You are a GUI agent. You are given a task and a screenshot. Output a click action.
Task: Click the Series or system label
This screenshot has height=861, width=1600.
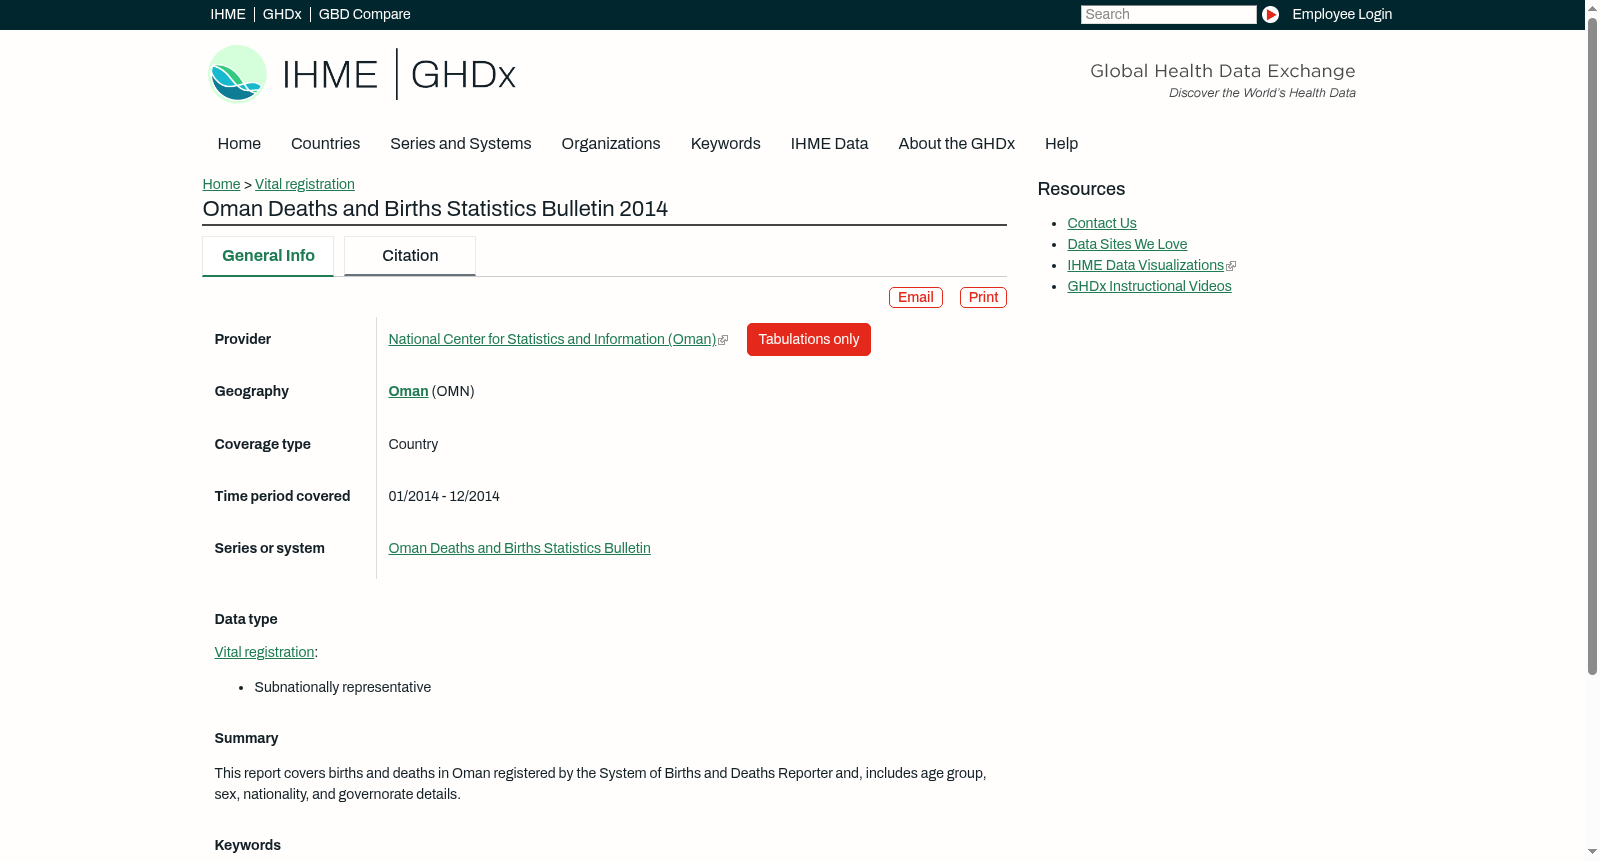click(270, 549)
